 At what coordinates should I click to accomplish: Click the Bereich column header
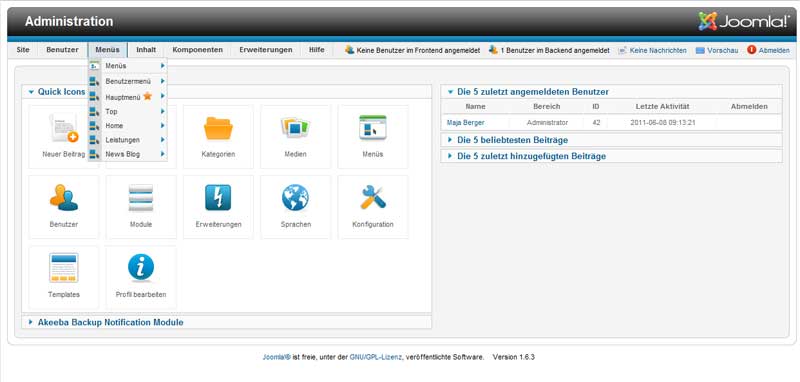pyautogui.click(x=546, y=107)
